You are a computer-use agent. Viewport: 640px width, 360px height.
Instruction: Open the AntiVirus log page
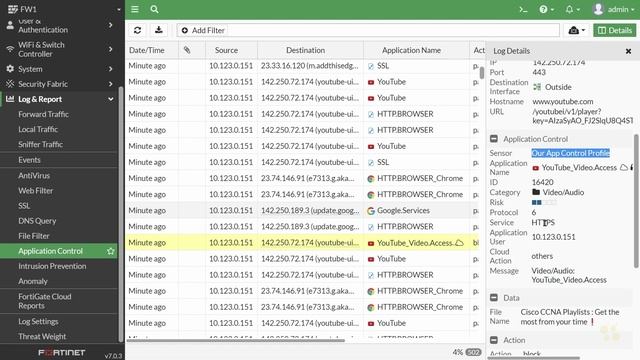coord(34,176)
